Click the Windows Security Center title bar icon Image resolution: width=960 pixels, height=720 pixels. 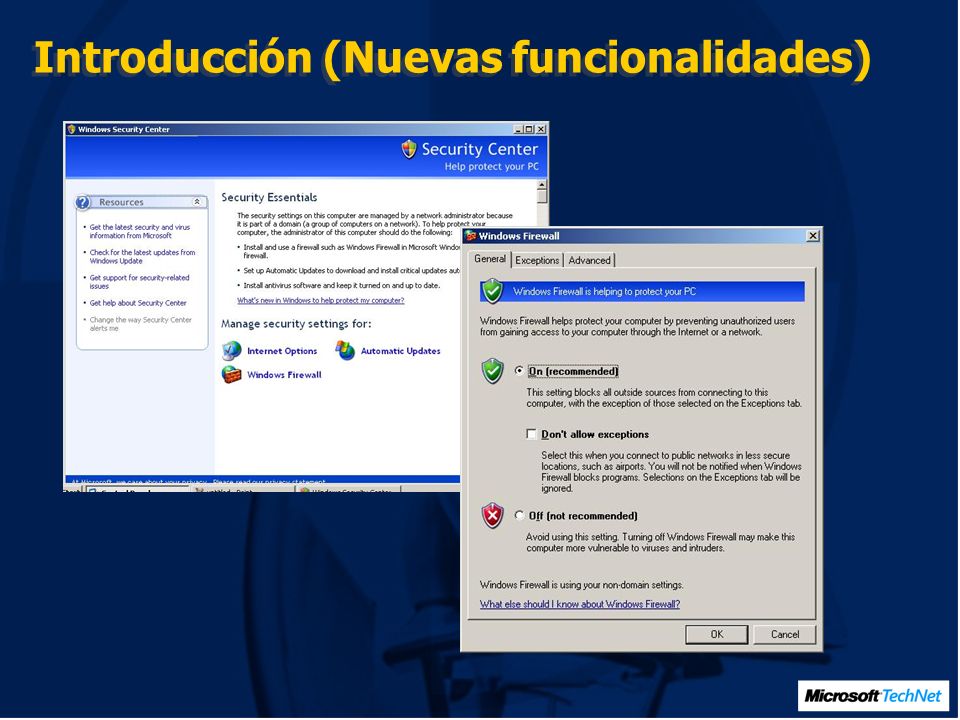click(x=72, y=129)
